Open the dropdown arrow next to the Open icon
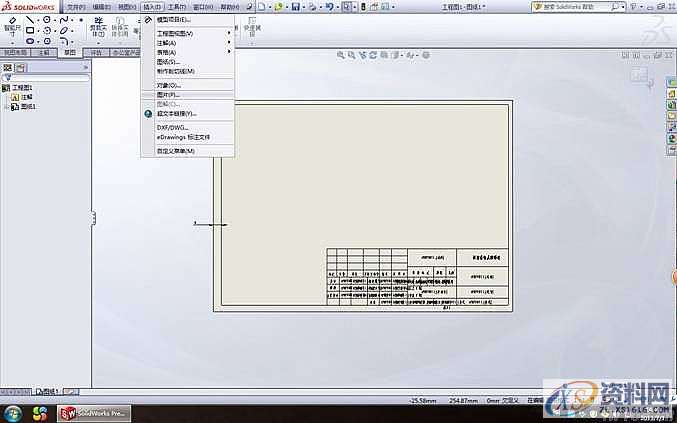Image resolution: width=677 pixels, height=423 pixels. tap(287, 7)
